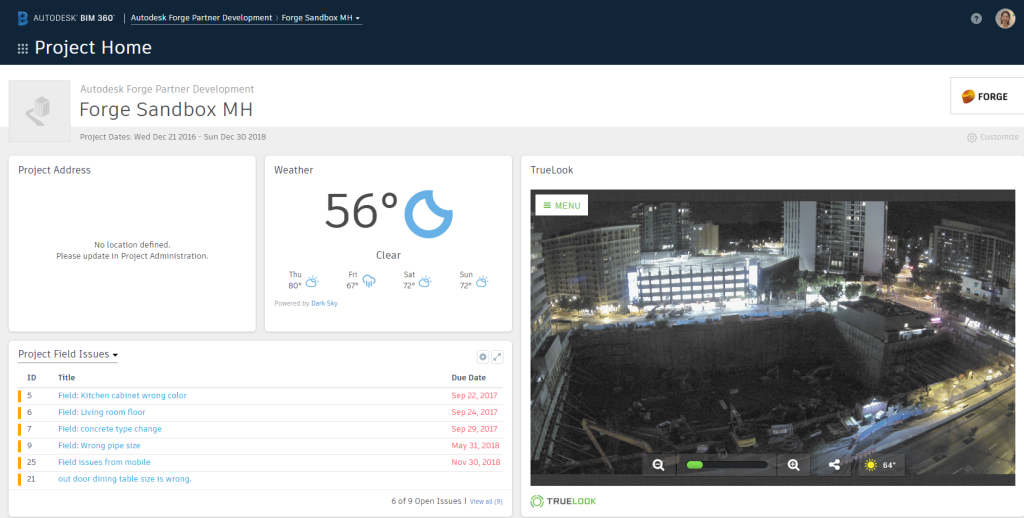Click the Title column header
This screenshot has width=1024, height=518.
click(67, 378)
